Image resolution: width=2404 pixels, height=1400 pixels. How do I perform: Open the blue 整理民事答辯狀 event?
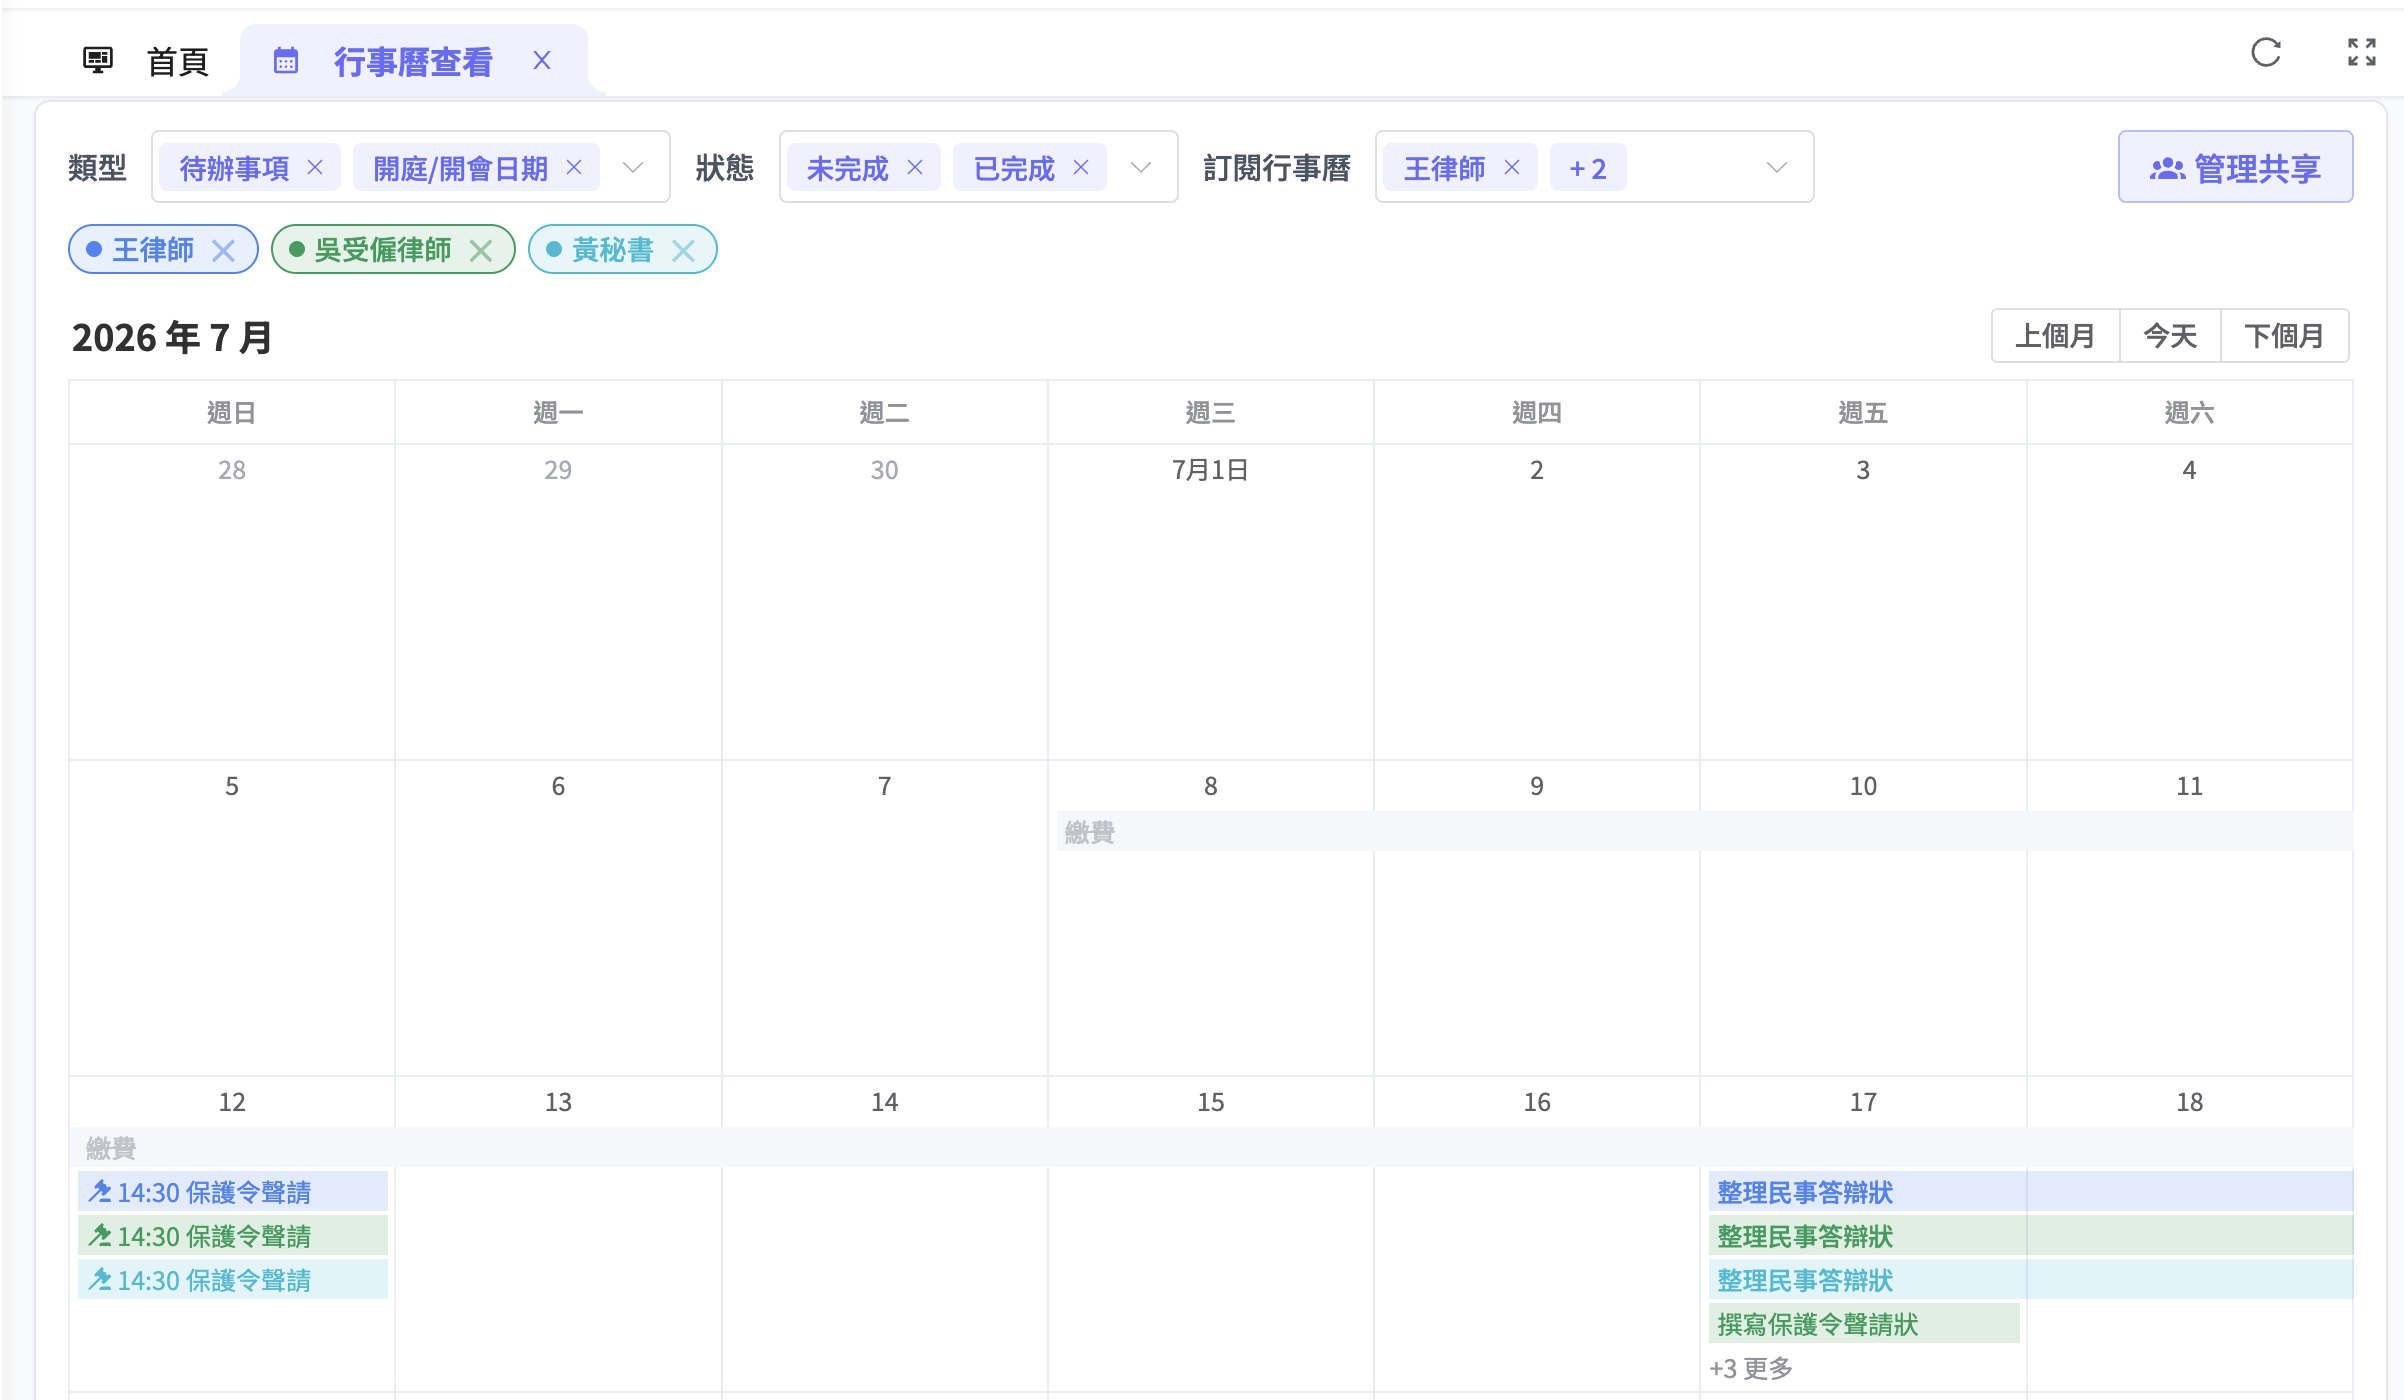click(x=2030, y=1191)
